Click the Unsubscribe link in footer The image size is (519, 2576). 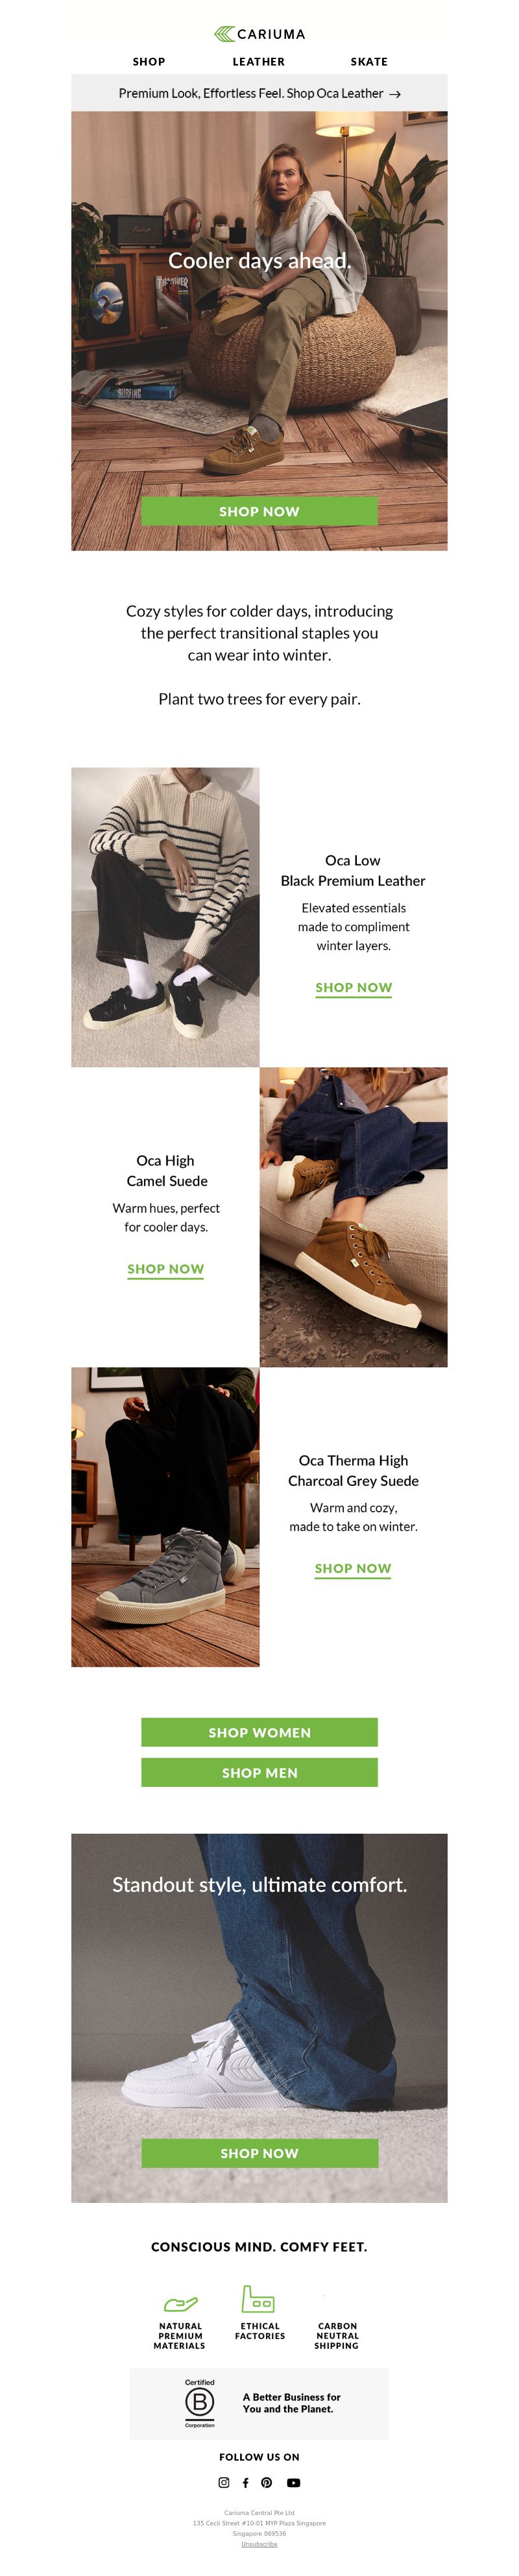coord(259,2543)
